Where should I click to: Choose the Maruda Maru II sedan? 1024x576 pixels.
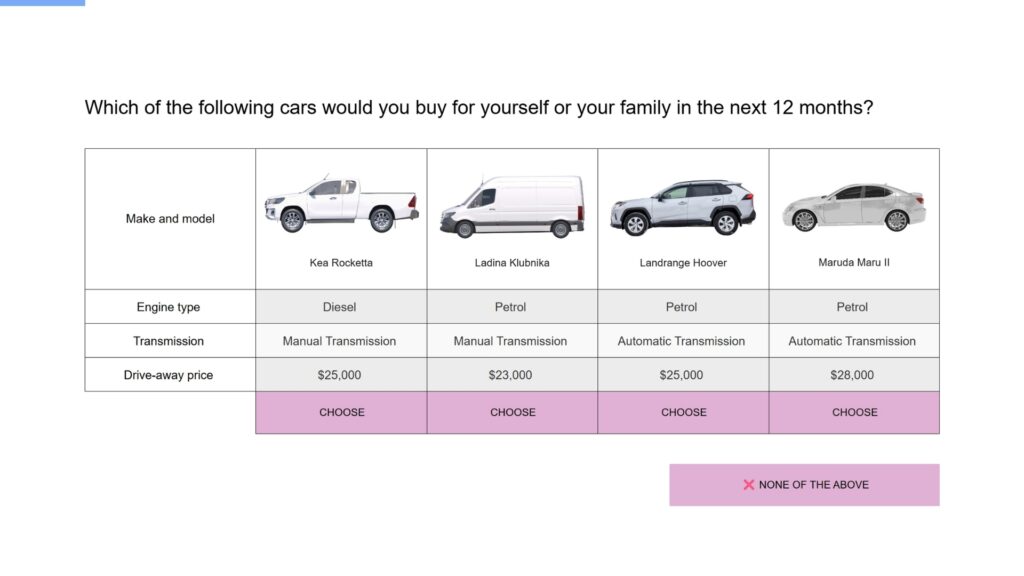point(854,412)
